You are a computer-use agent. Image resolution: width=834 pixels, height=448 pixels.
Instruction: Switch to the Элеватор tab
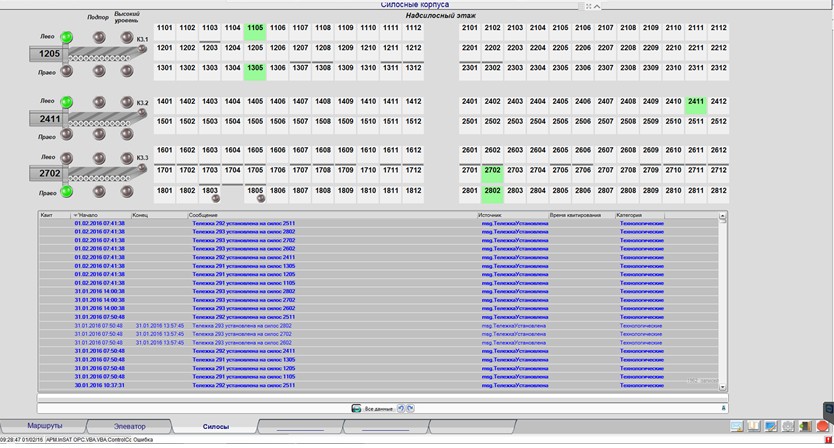pyautogui.click(x=128, y=427)
